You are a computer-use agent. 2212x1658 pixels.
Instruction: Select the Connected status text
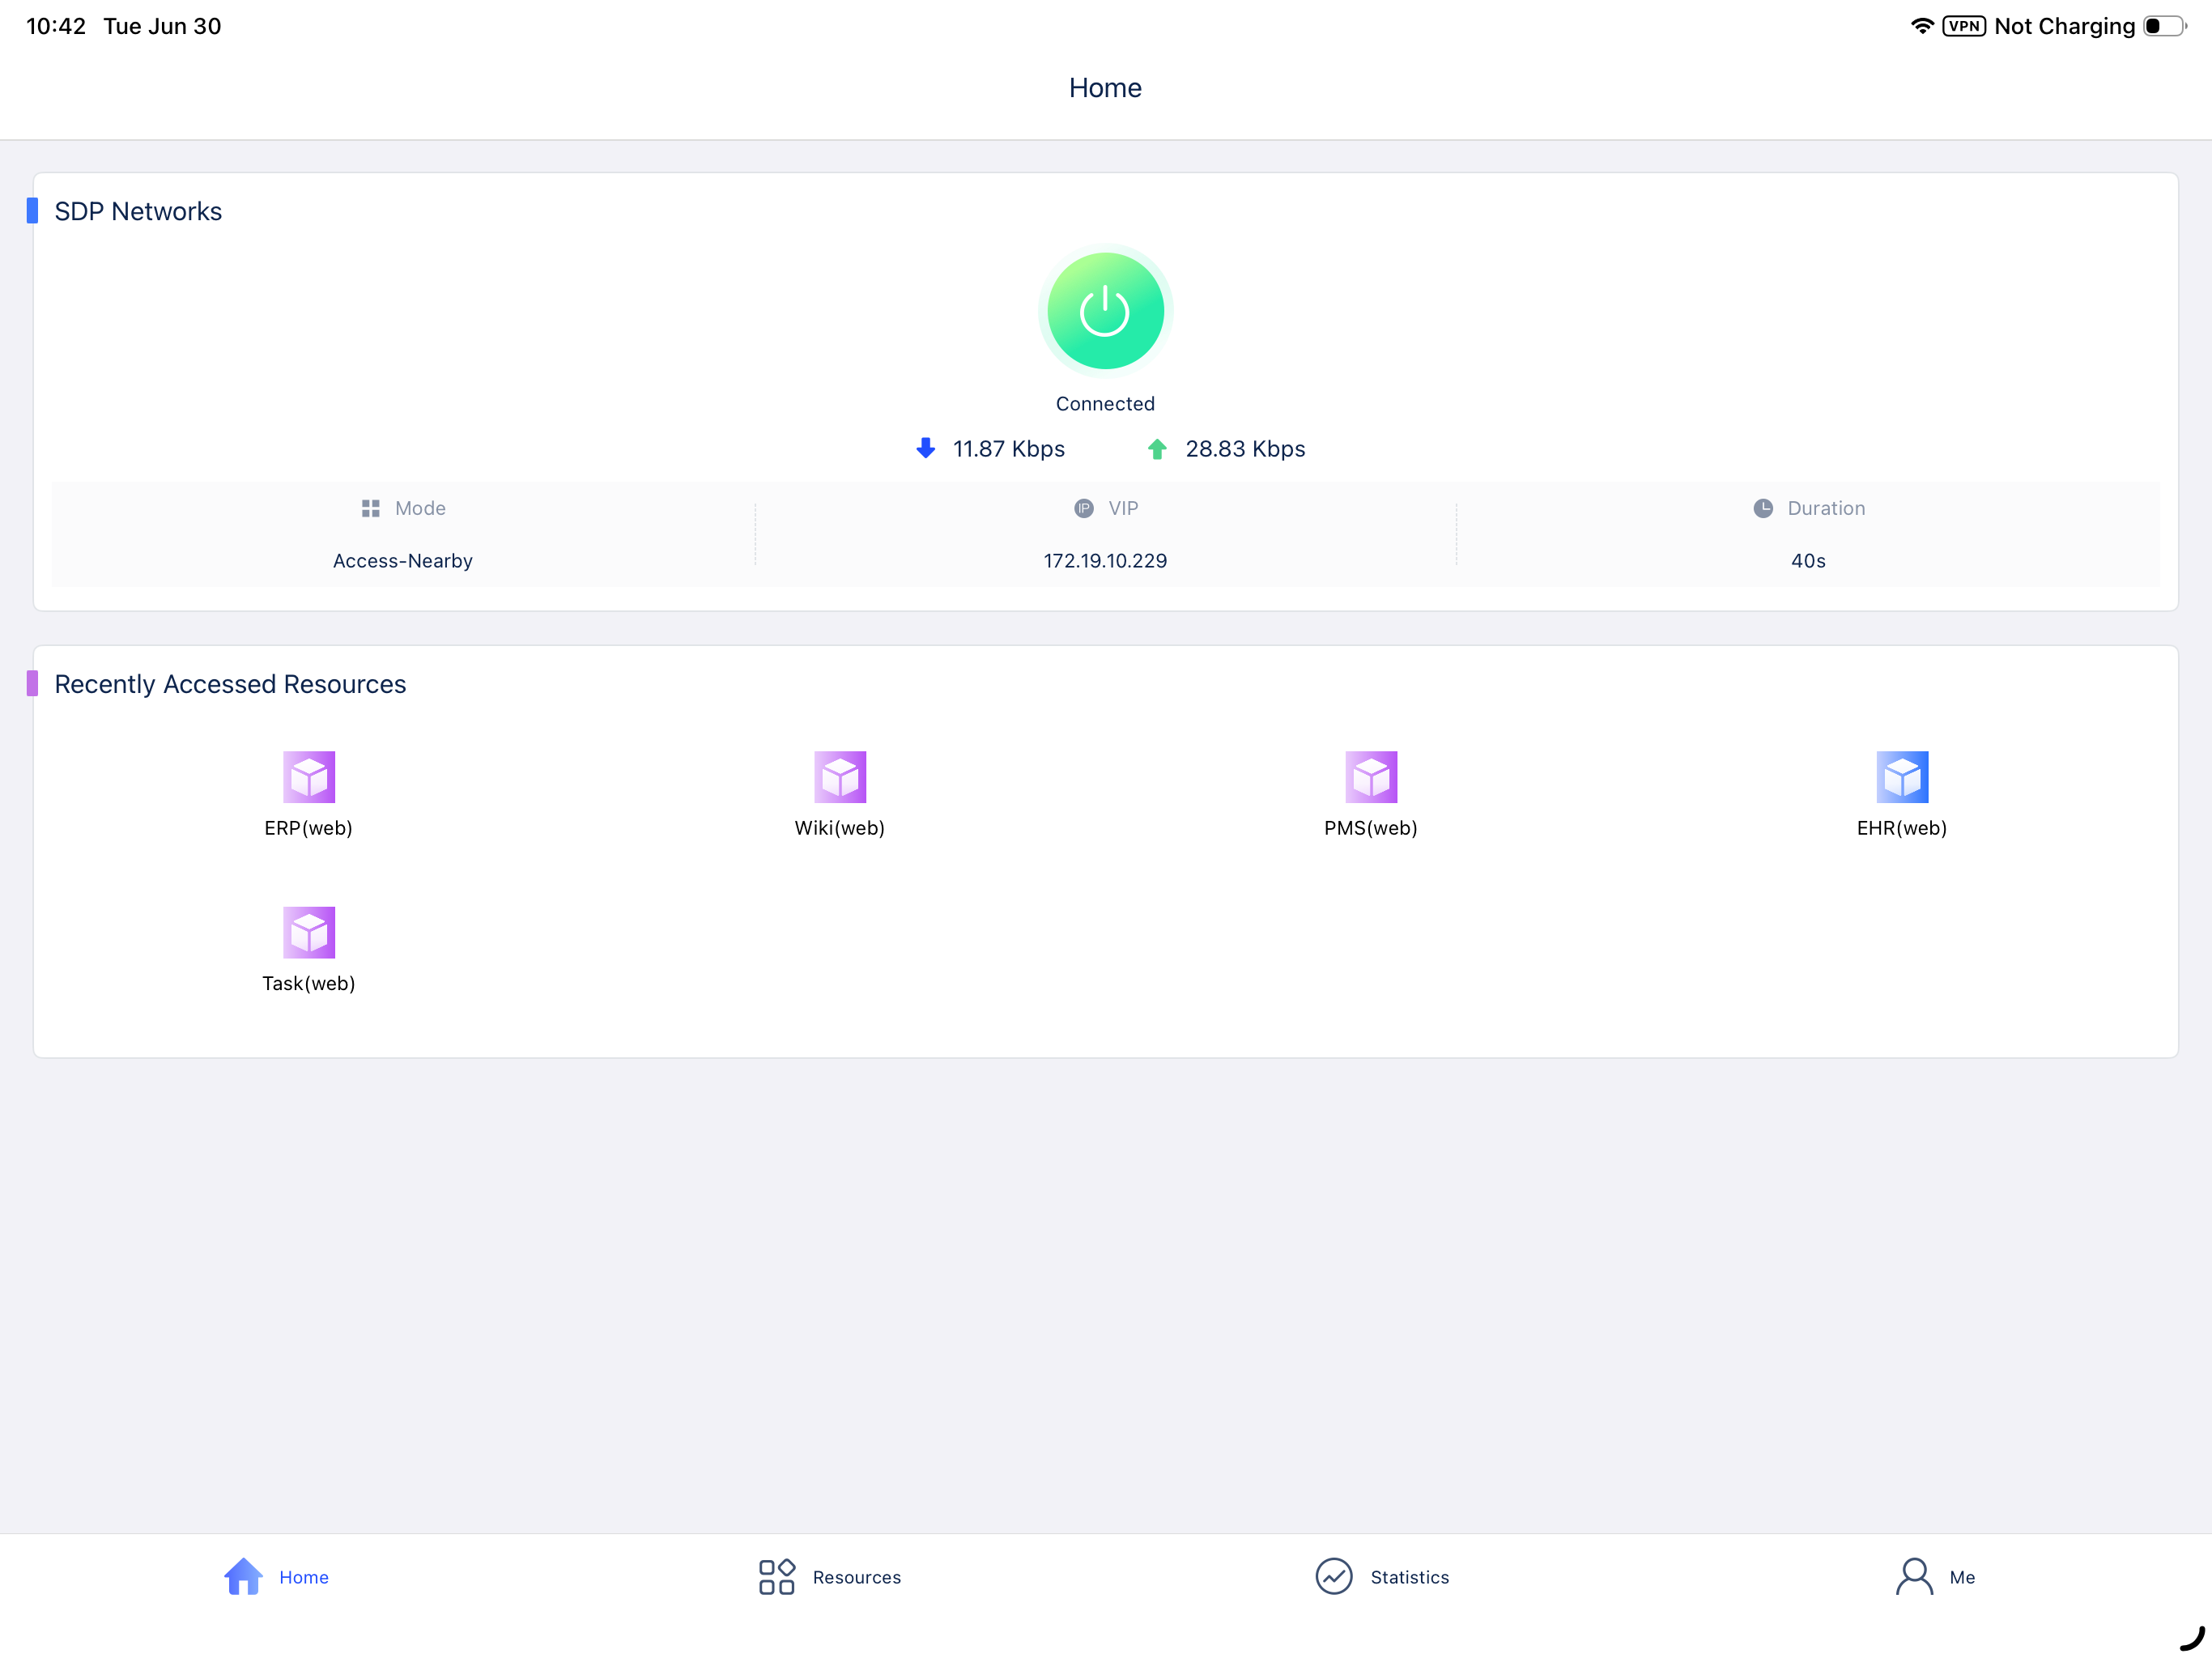[x=1105, y=404]
